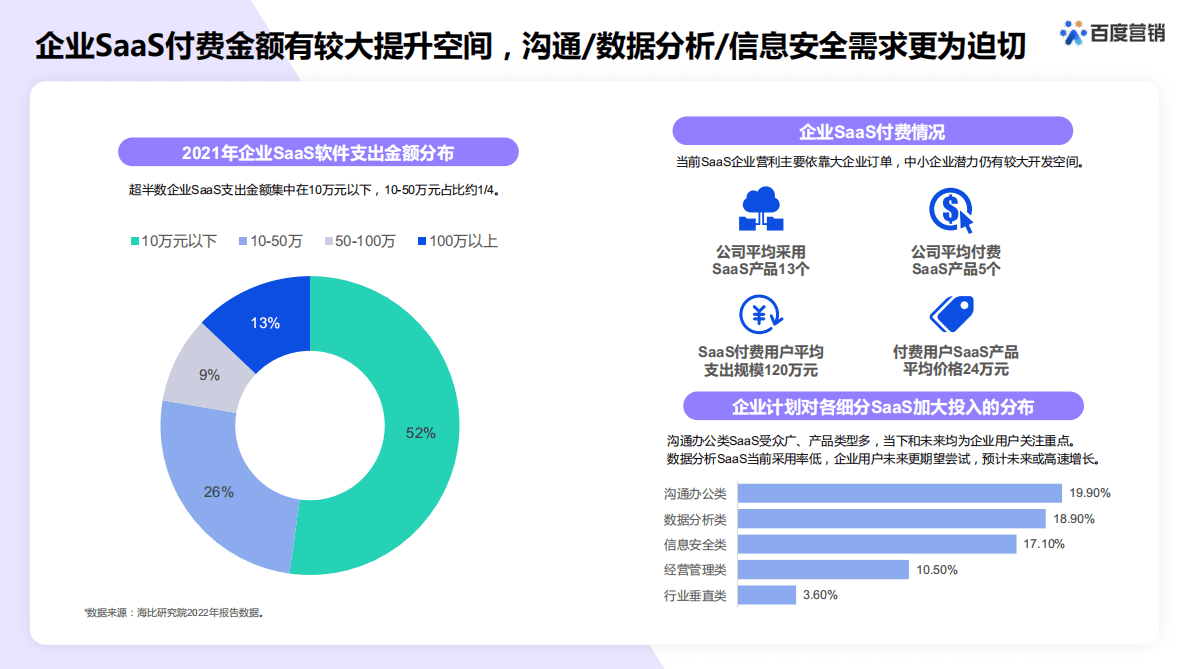Expand the 企业SaaS付费情况 section header
The image size is (1190, 669).
(873, 130)
